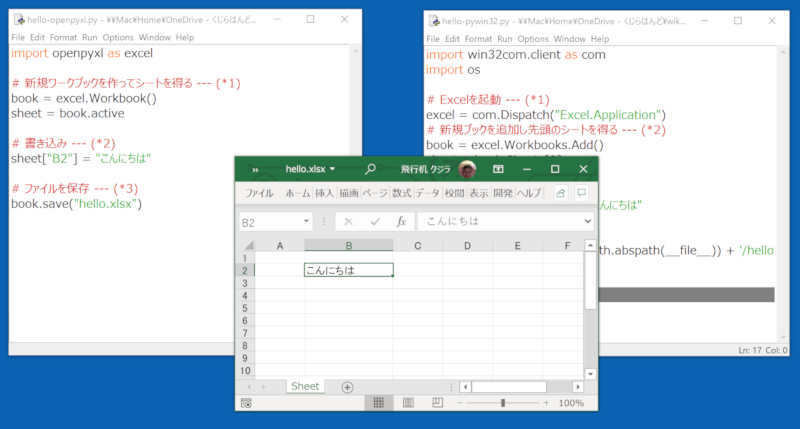The width and height of the screenshot is (800, 429).
Task: Open the ファイル tab in Excel
Action: click(260, 193)
